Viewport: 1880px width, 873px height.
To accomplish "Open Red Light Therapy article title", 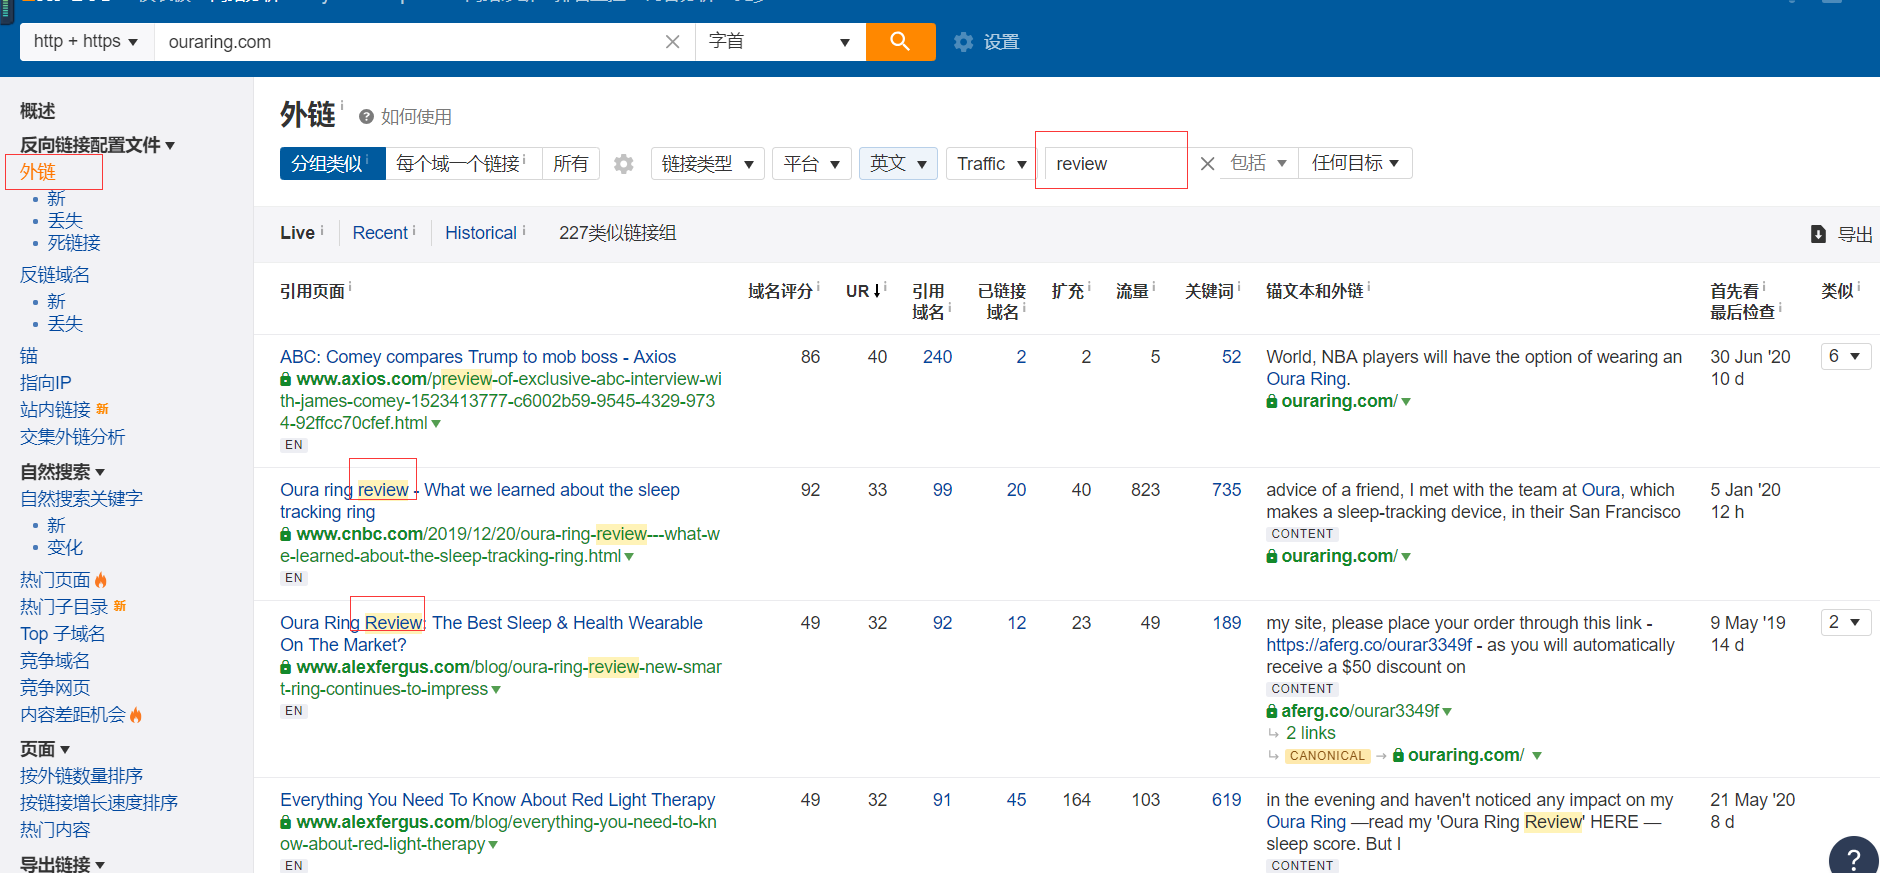I will [x=498, y=800].
